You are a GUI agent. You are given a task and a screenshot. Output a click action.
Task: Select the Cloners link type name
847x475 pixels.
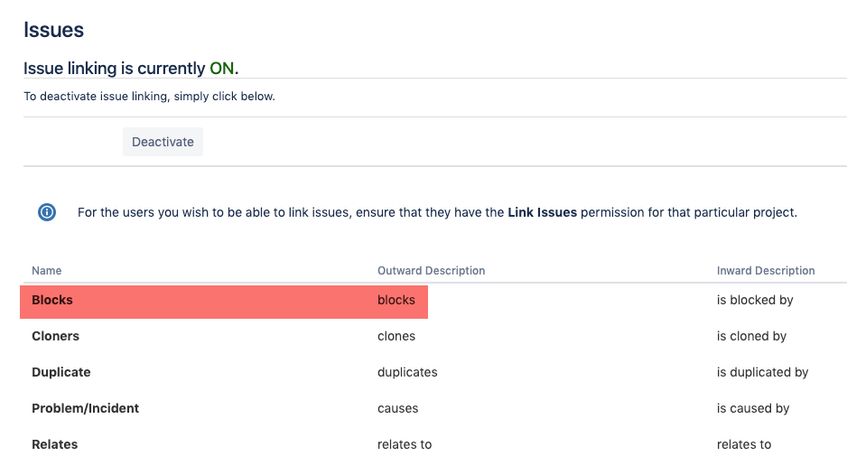[55, 336]
